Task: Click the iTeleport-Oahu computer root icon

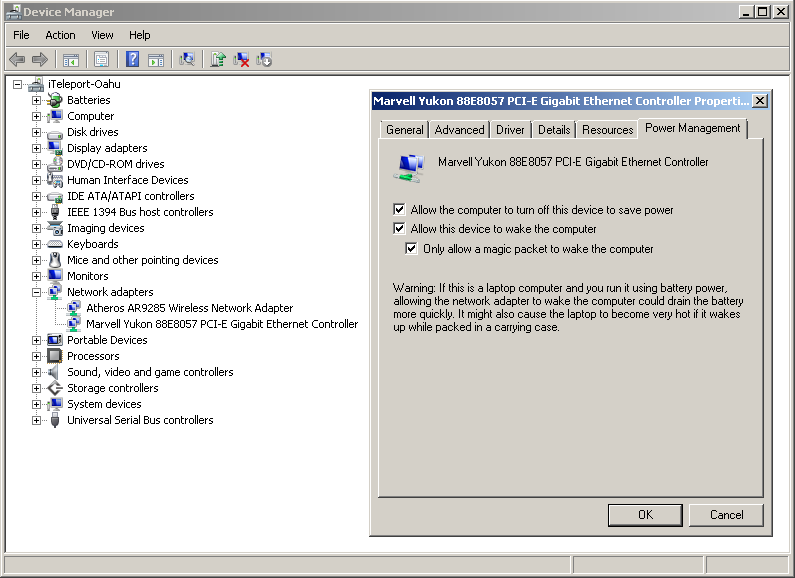Action: pos(36,84)
